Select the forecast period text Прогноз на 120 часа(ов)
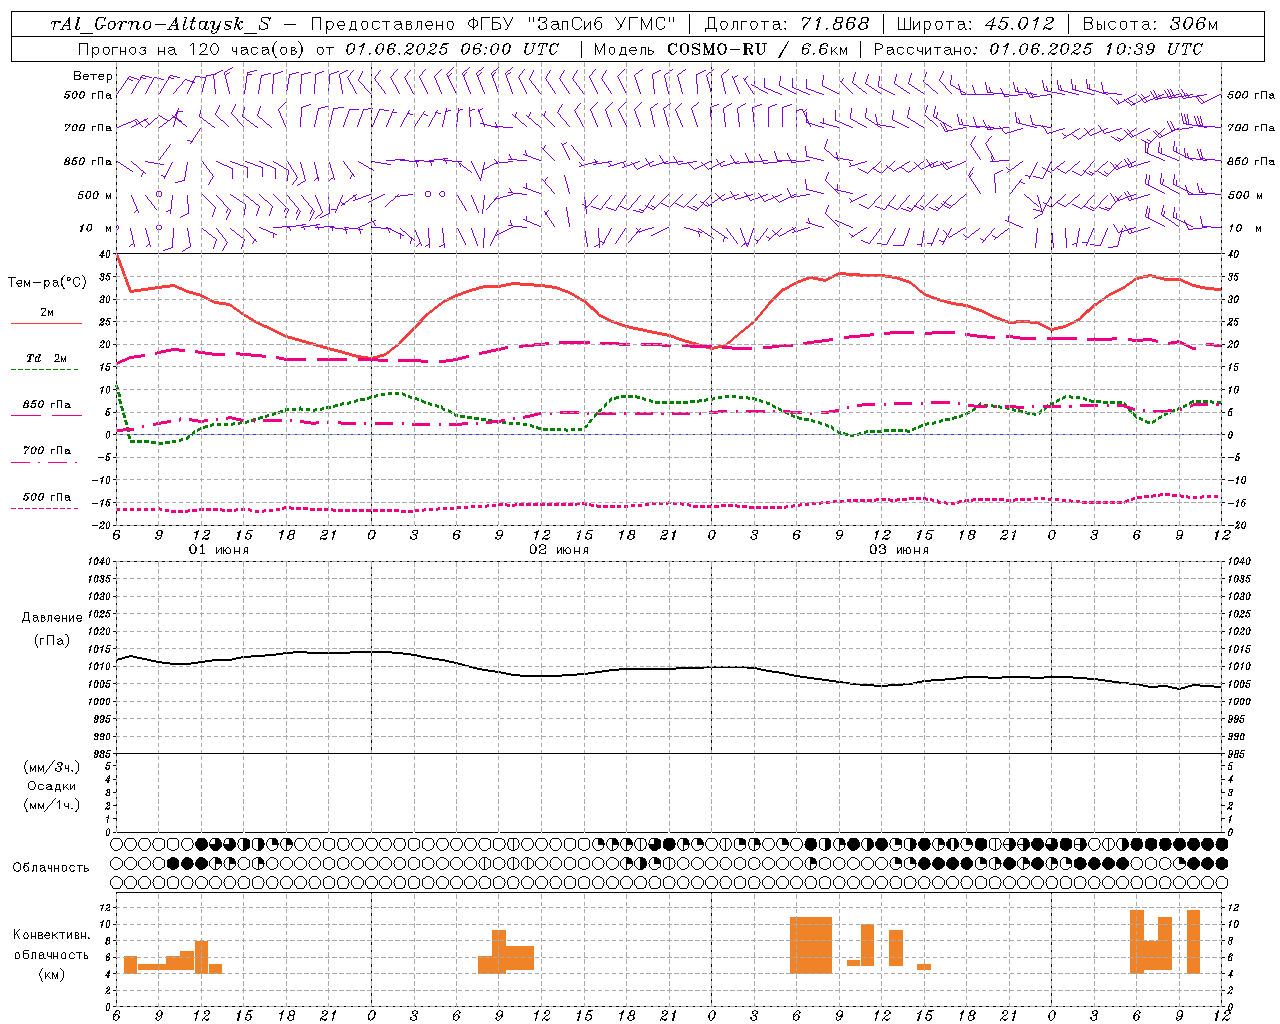1280x1024 pixels. coord(192,49)
